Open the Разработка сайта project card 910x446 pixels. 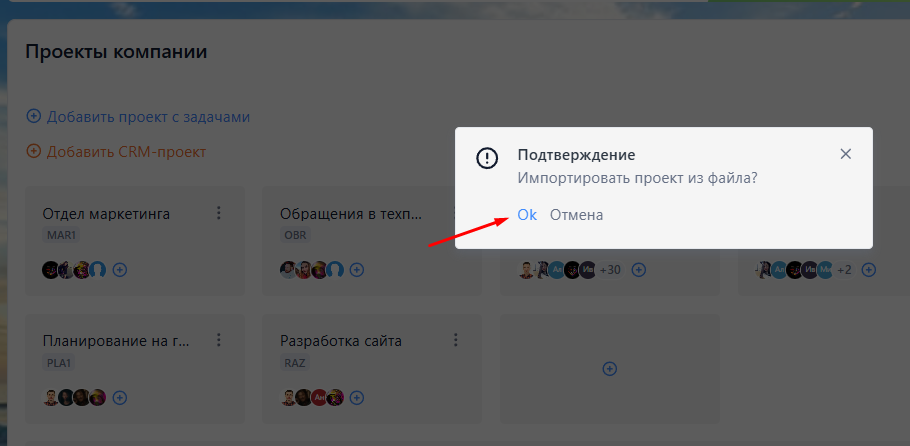[x=341, y=341]
